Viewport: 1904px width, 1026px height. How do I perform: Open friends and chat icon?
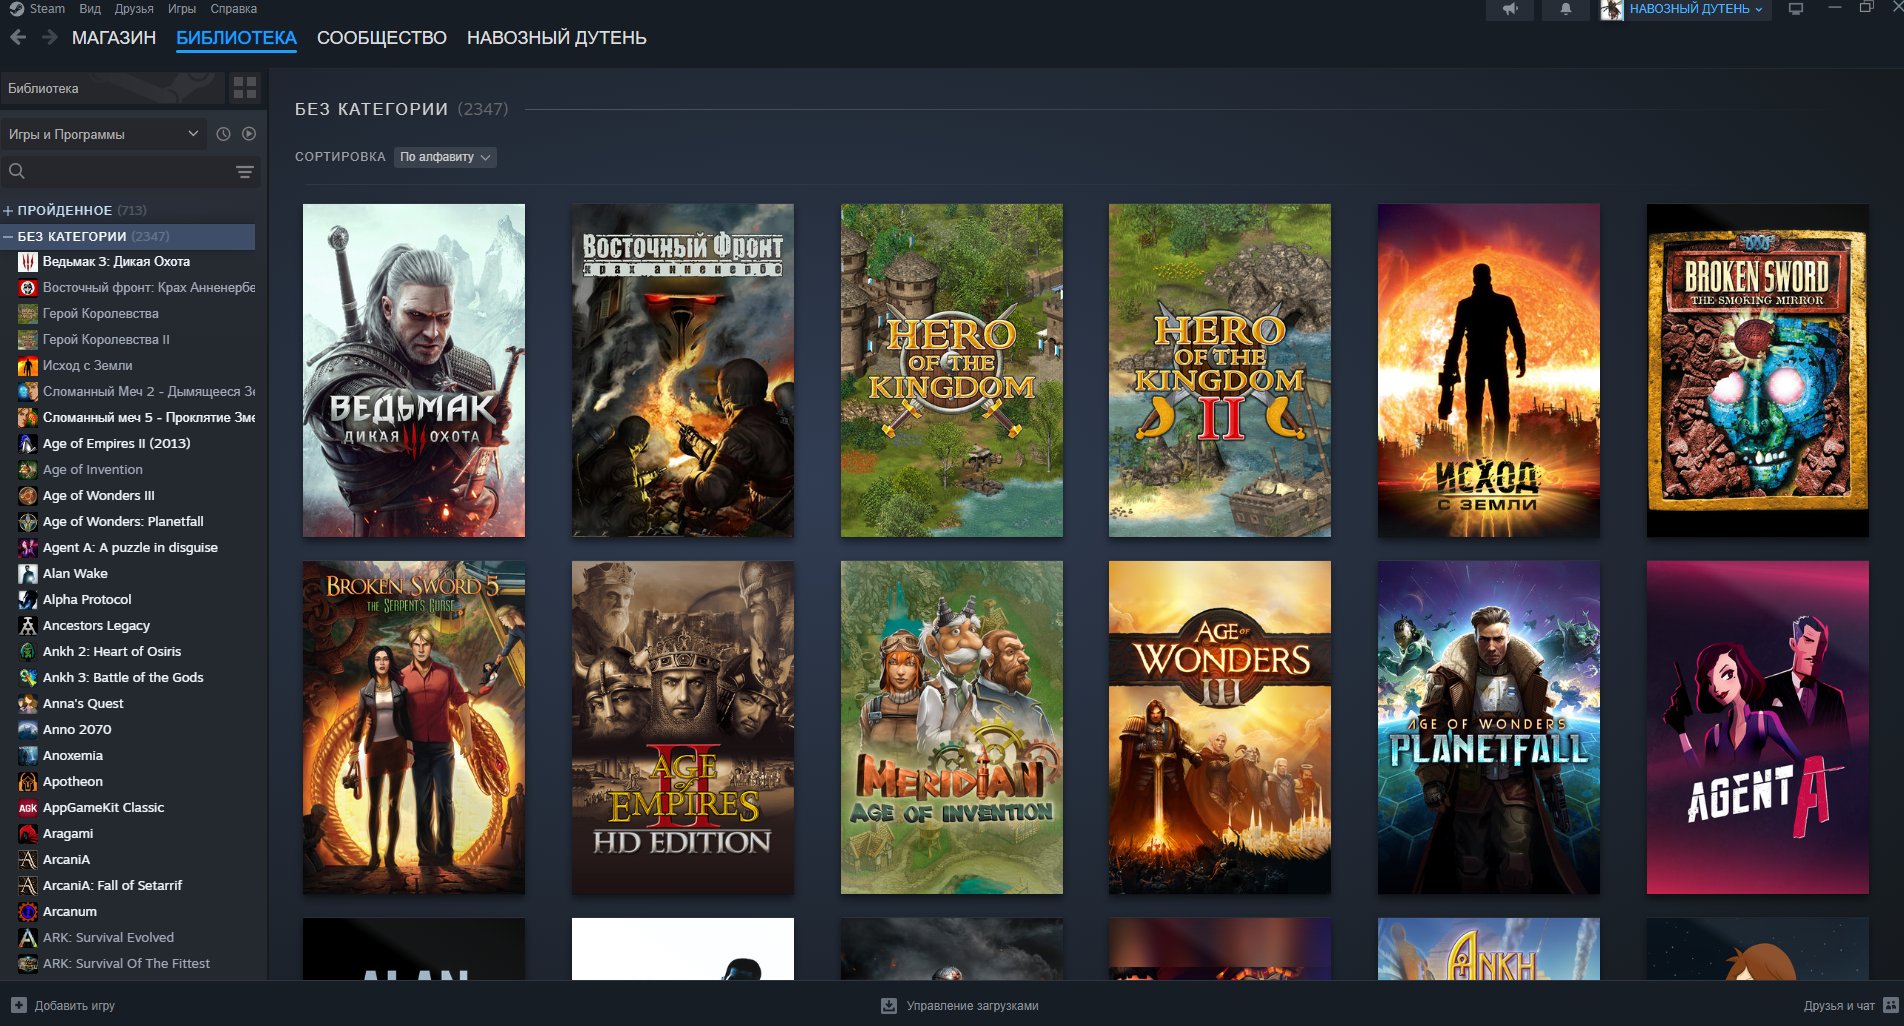coord(1891,1005)
